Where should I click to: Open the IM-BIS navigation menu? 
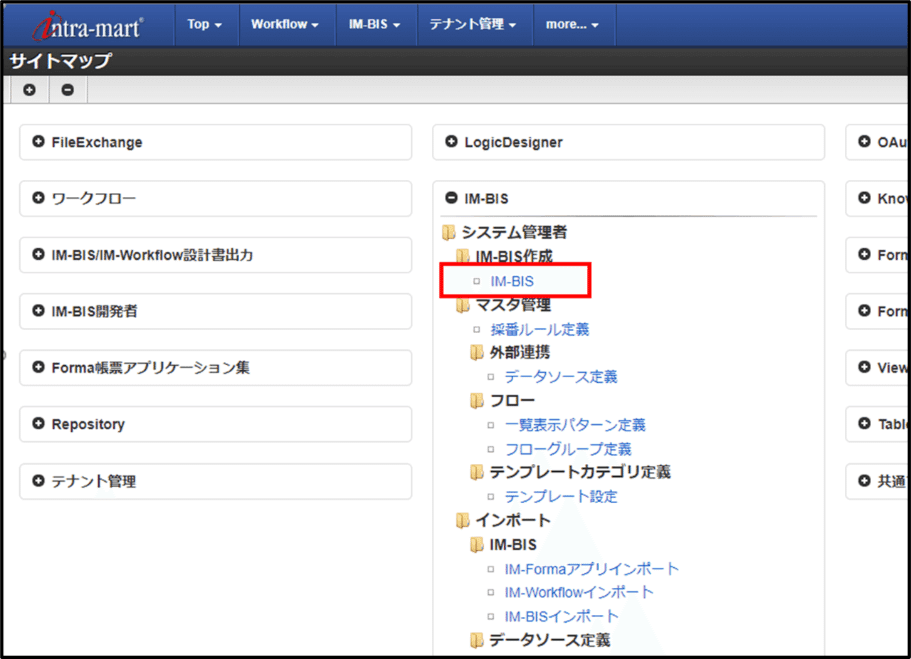coord(375,24)
